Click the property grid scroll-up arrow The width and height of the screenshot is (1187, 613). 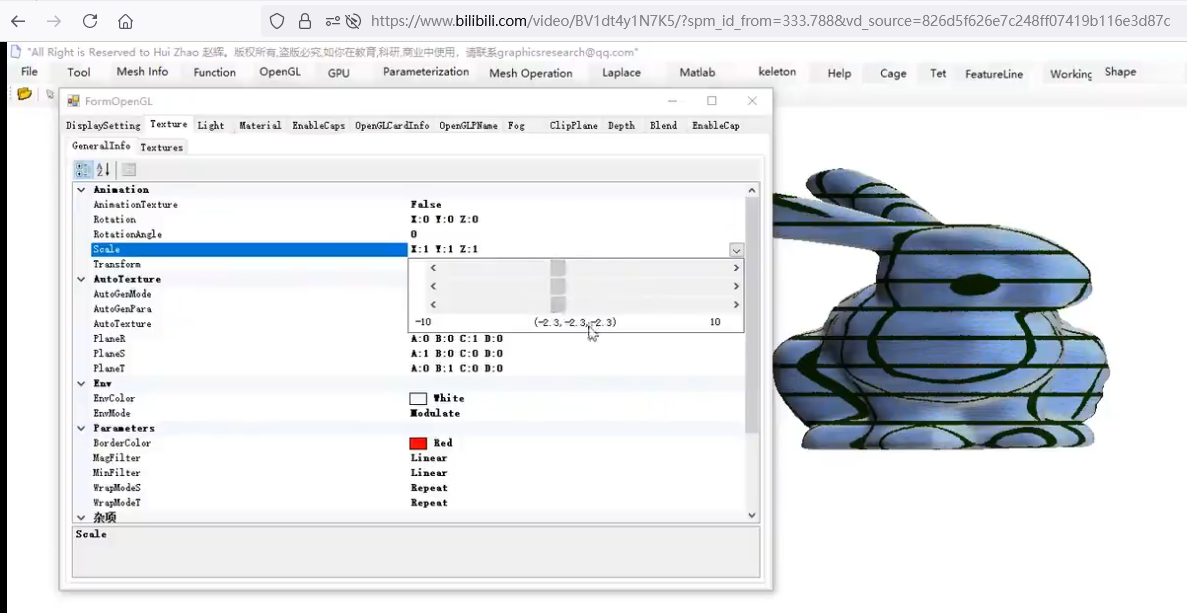coord(752,190)
